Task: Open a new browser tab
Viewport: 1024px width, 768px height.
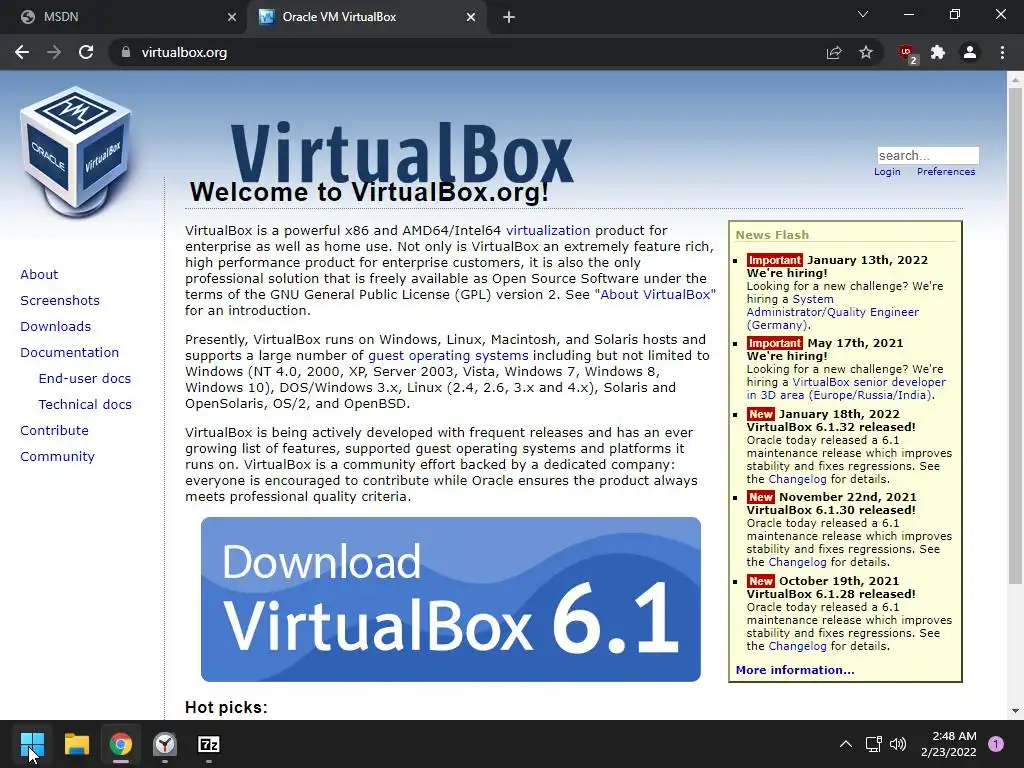Action: (509, 18)
